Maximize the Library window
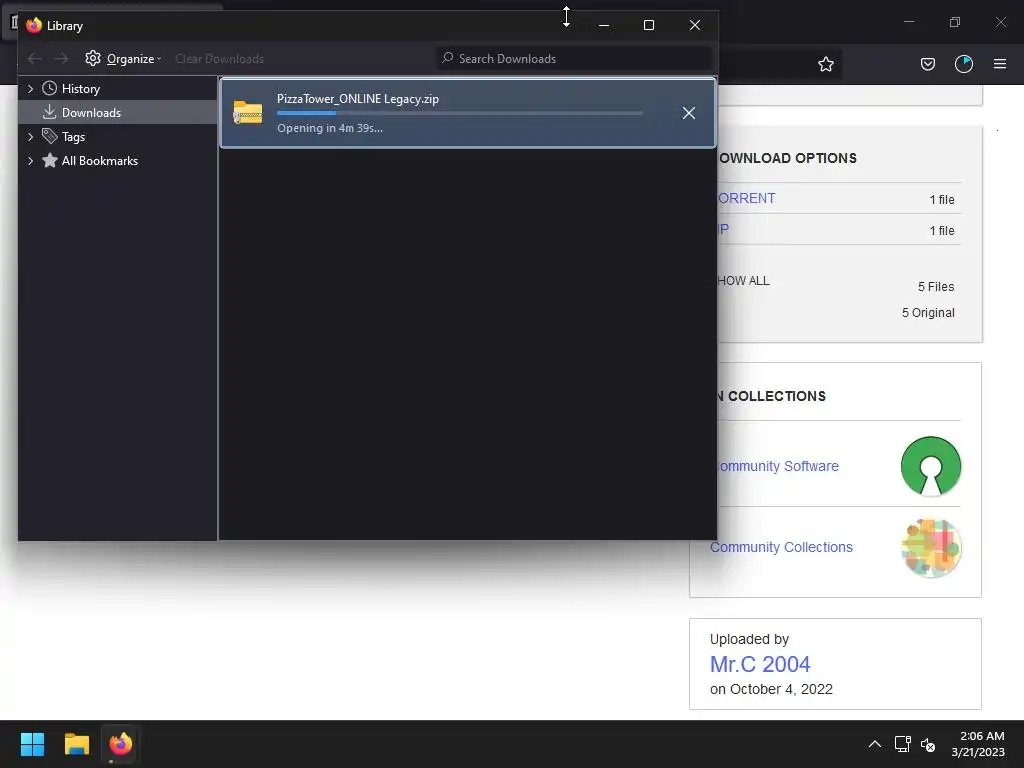This screenshot has width=1024, height=768. tap(648, 25)
